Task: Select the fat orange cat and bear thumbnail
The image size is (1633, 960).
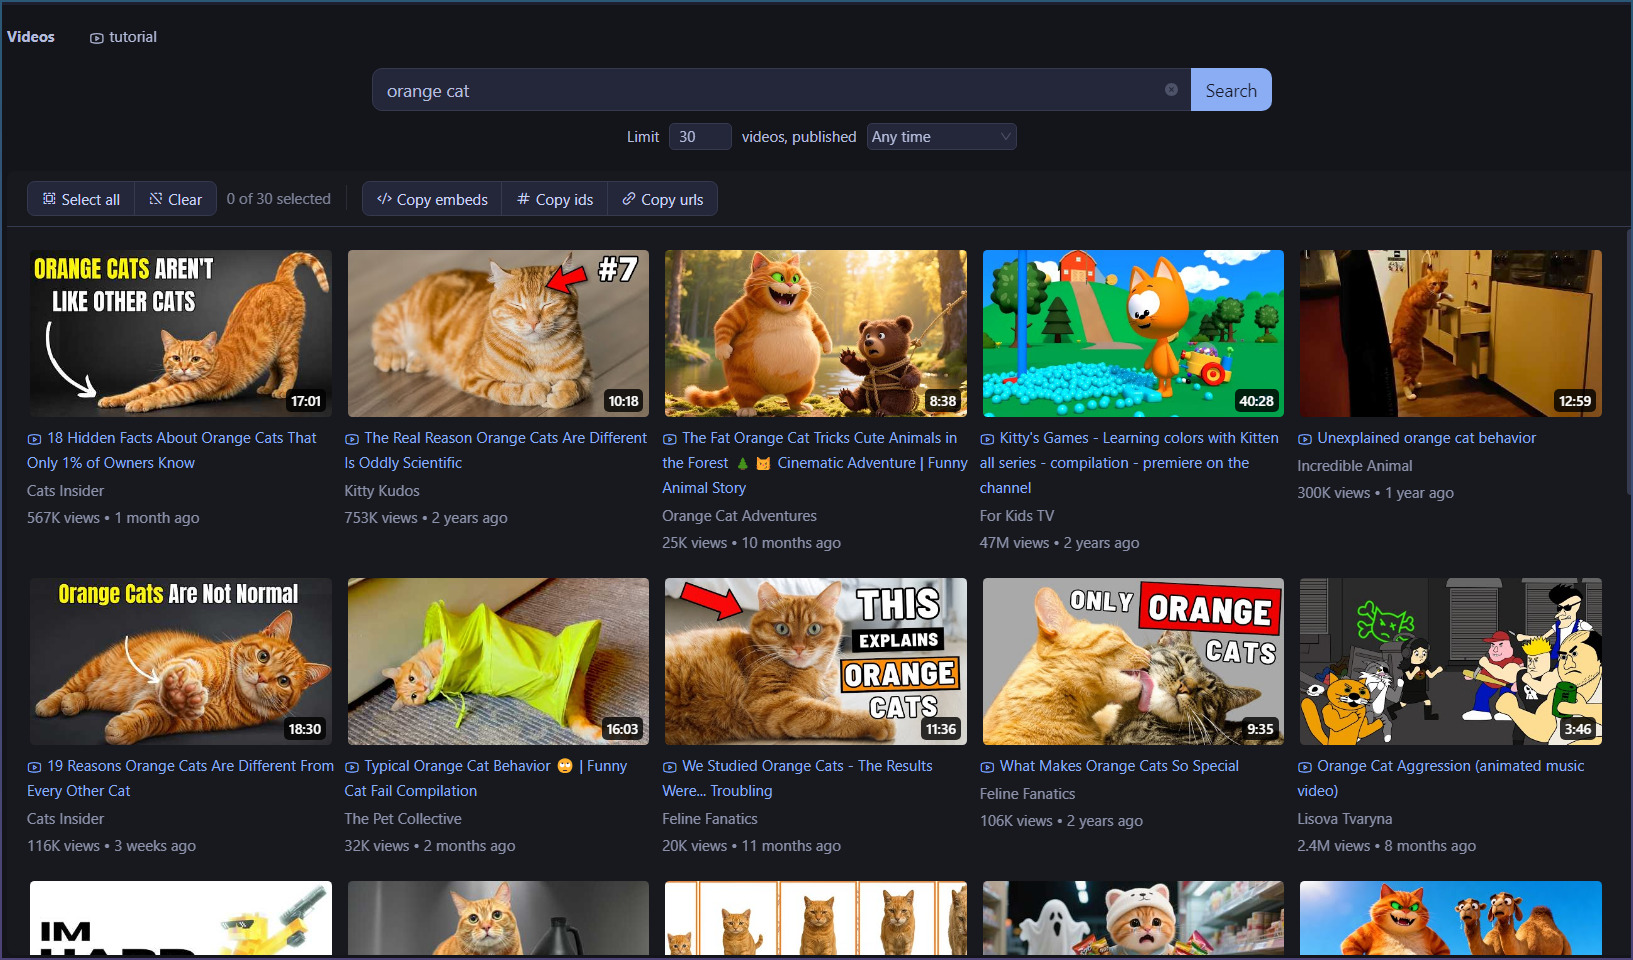Action: point(816,333)
